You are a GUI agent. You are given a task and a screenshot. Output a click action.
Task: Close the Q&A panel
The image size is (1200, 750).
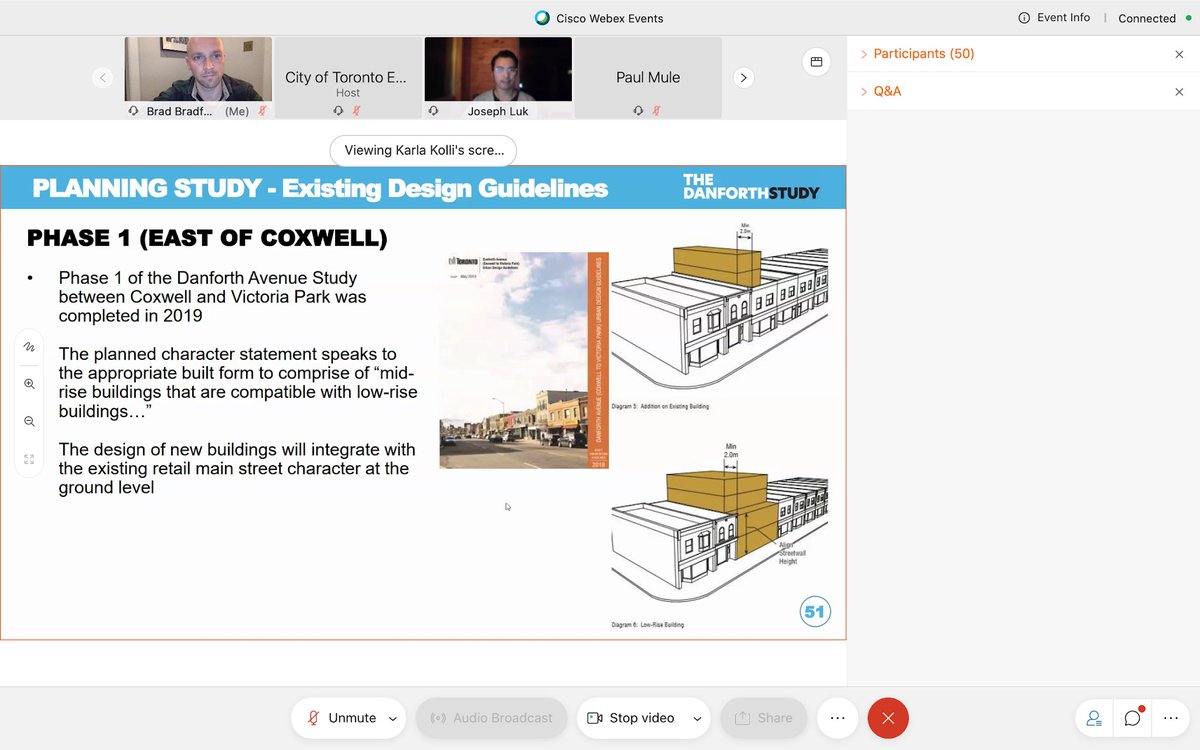[1179, 91]
